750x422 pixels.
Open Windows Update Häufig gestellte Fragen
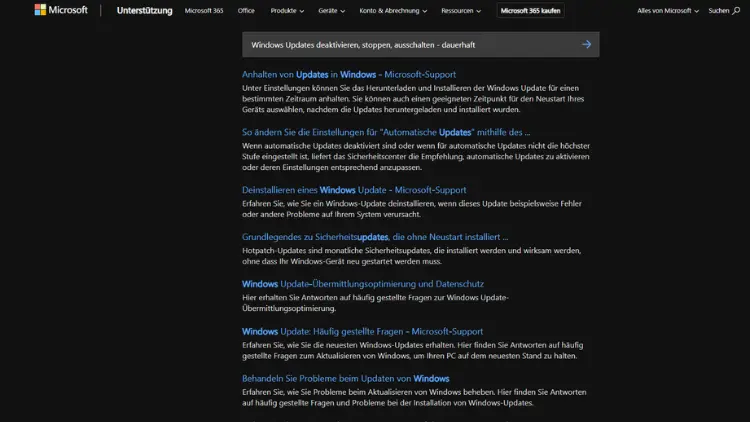[x=363, y=331]
